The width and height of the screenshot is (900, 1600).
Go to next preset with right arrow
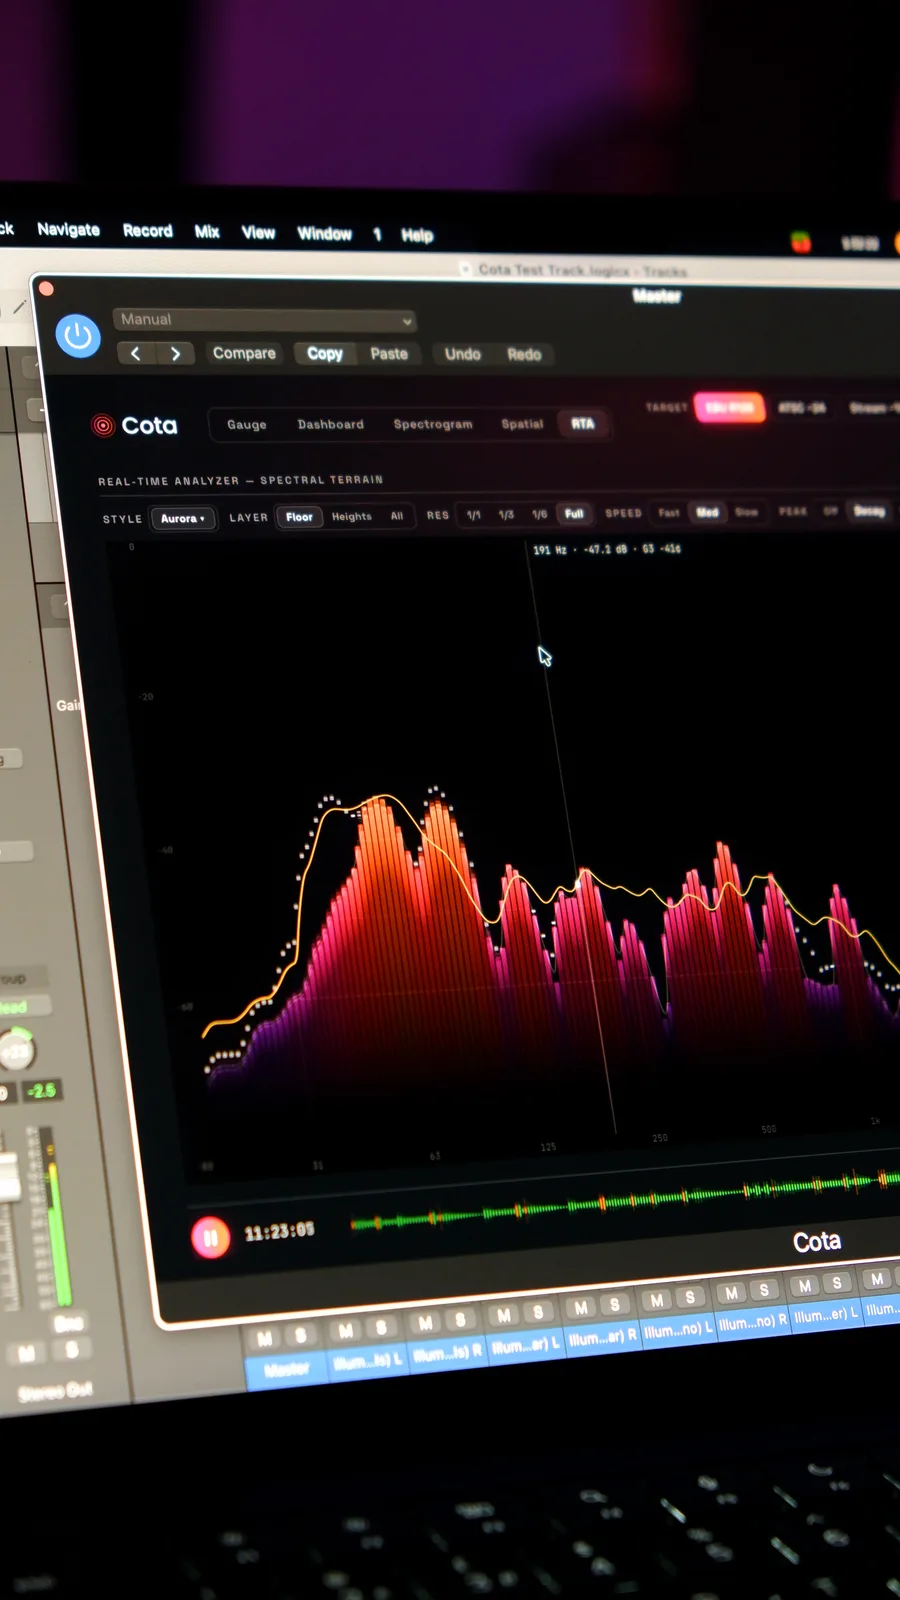pyautogui.click(x=175, y=353)
